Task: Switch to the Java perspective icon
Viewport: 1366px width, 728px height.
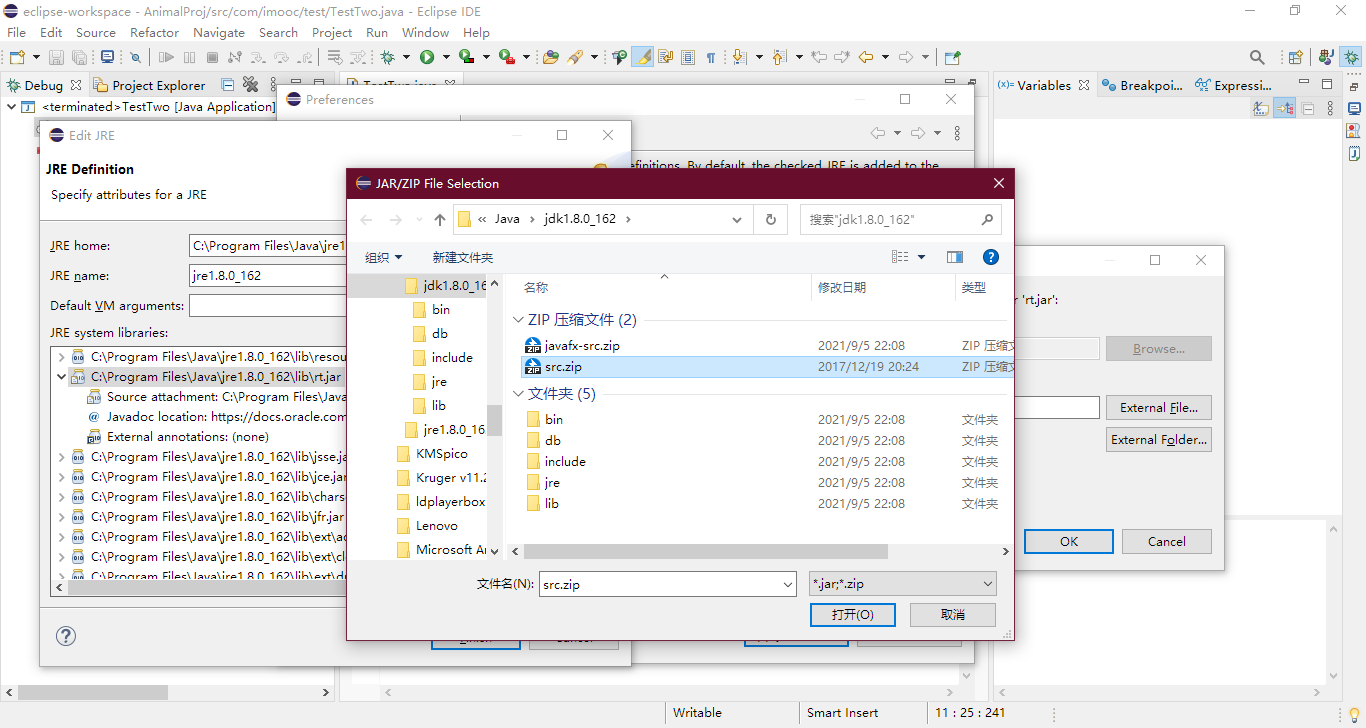Action: [x=1327, y=58]
